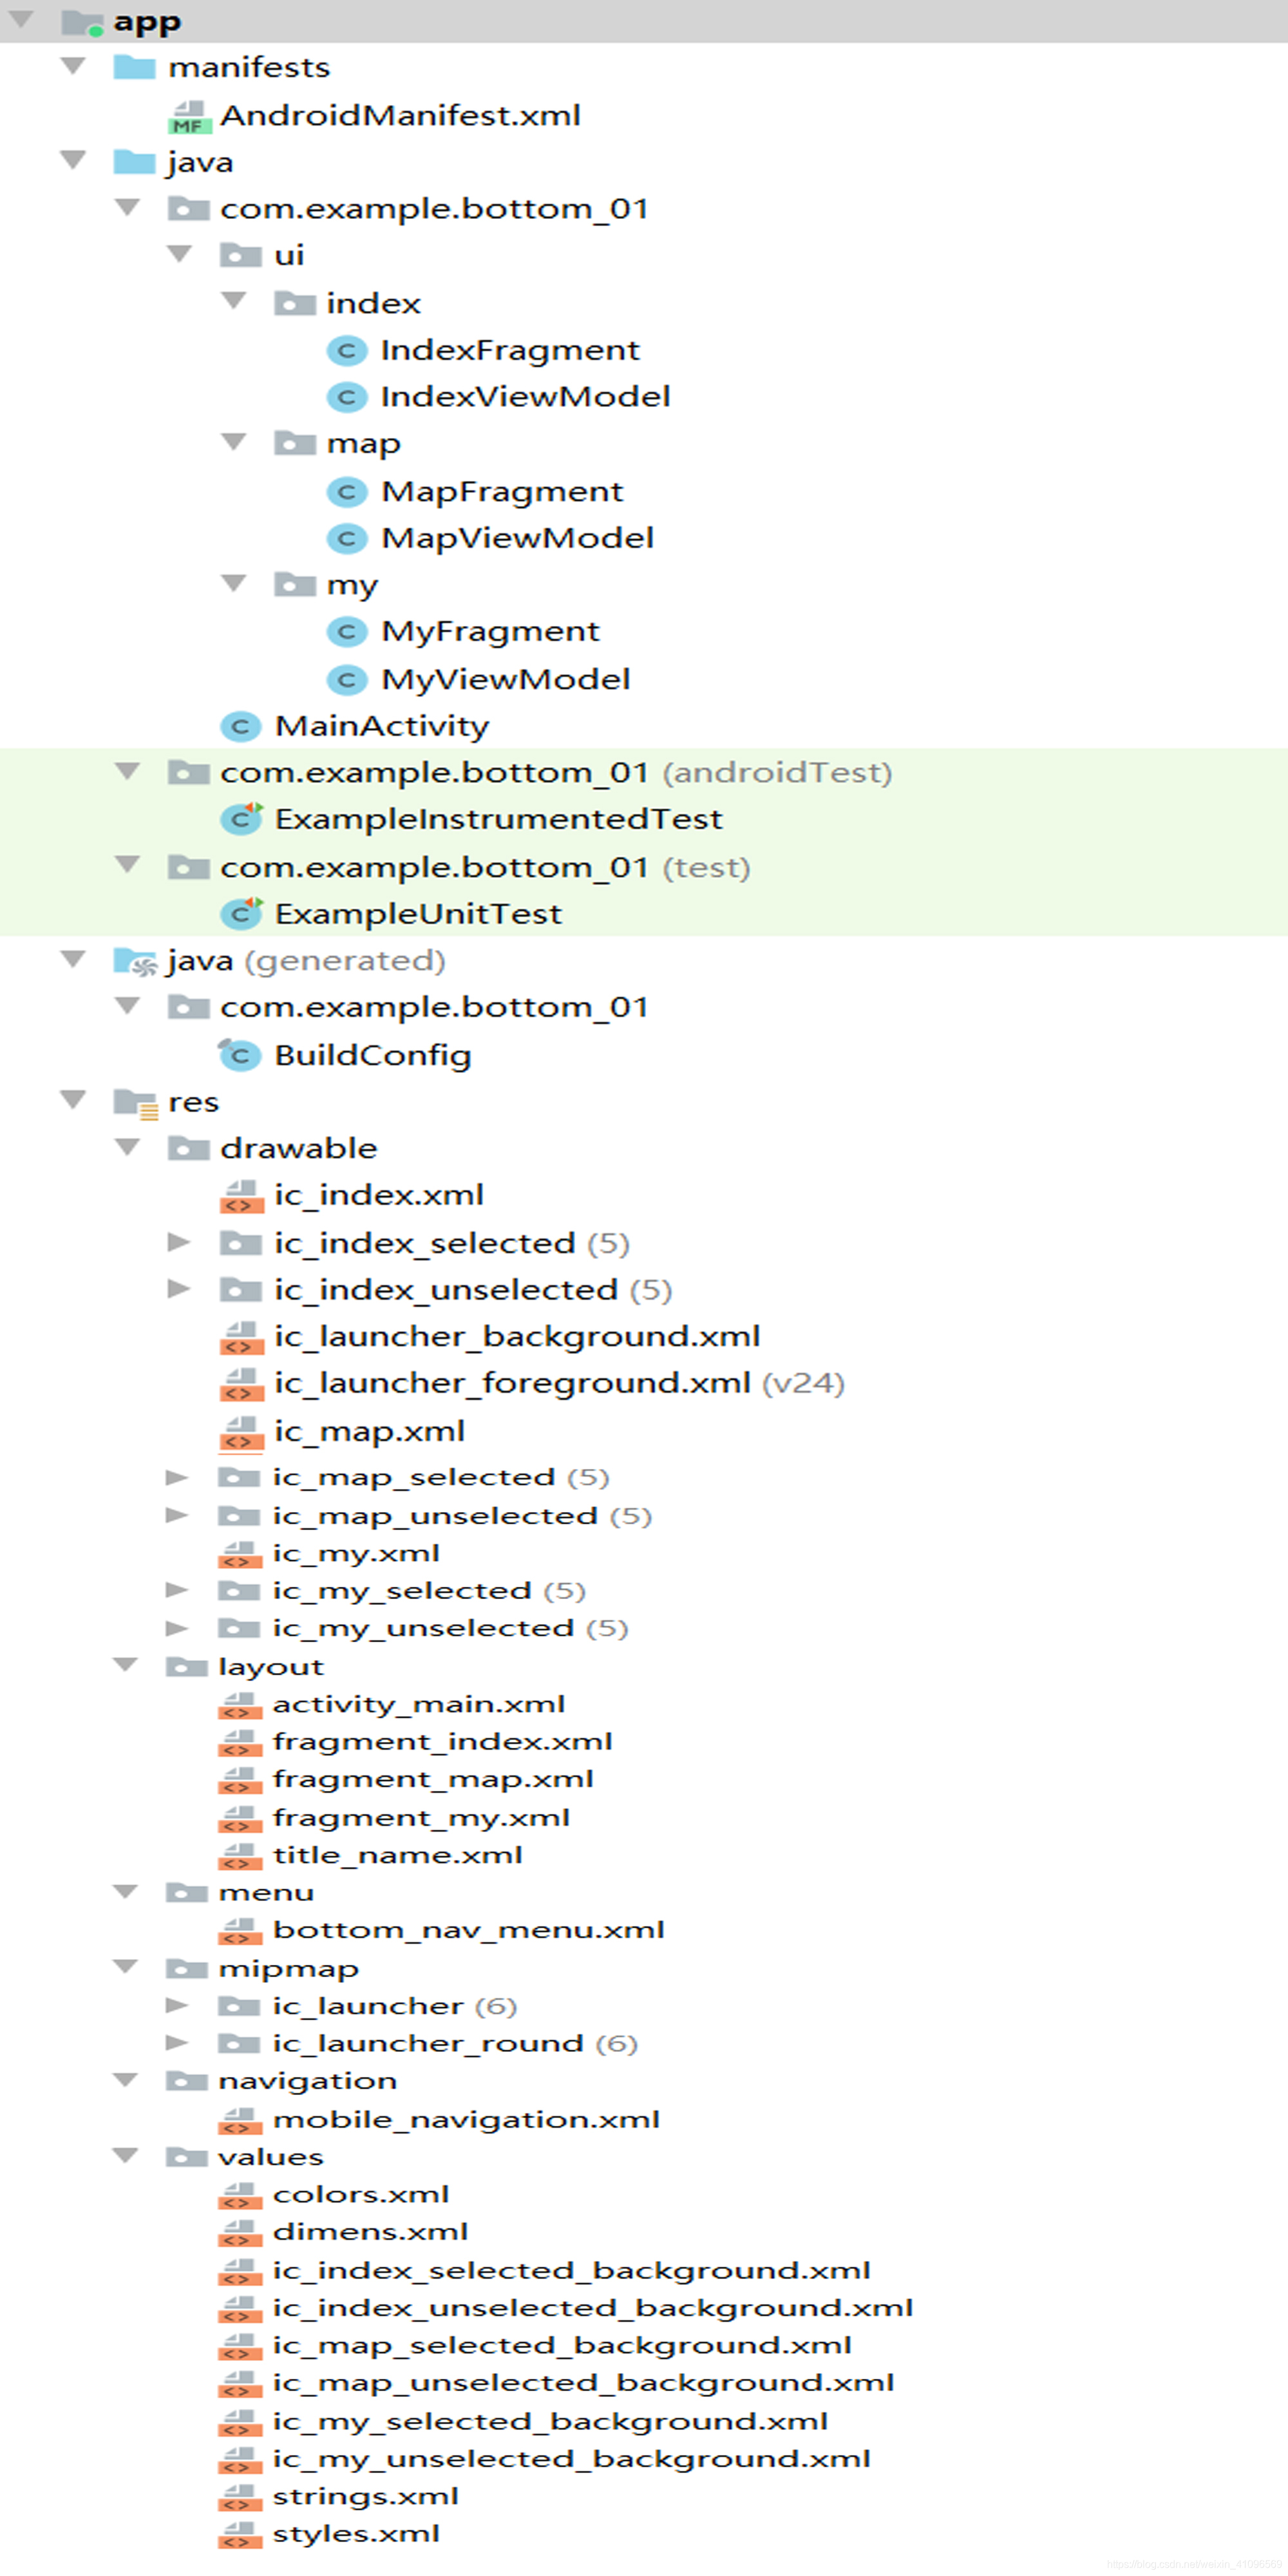
Task: Click the styles.xml file icon
Action: coord(240,2534)
